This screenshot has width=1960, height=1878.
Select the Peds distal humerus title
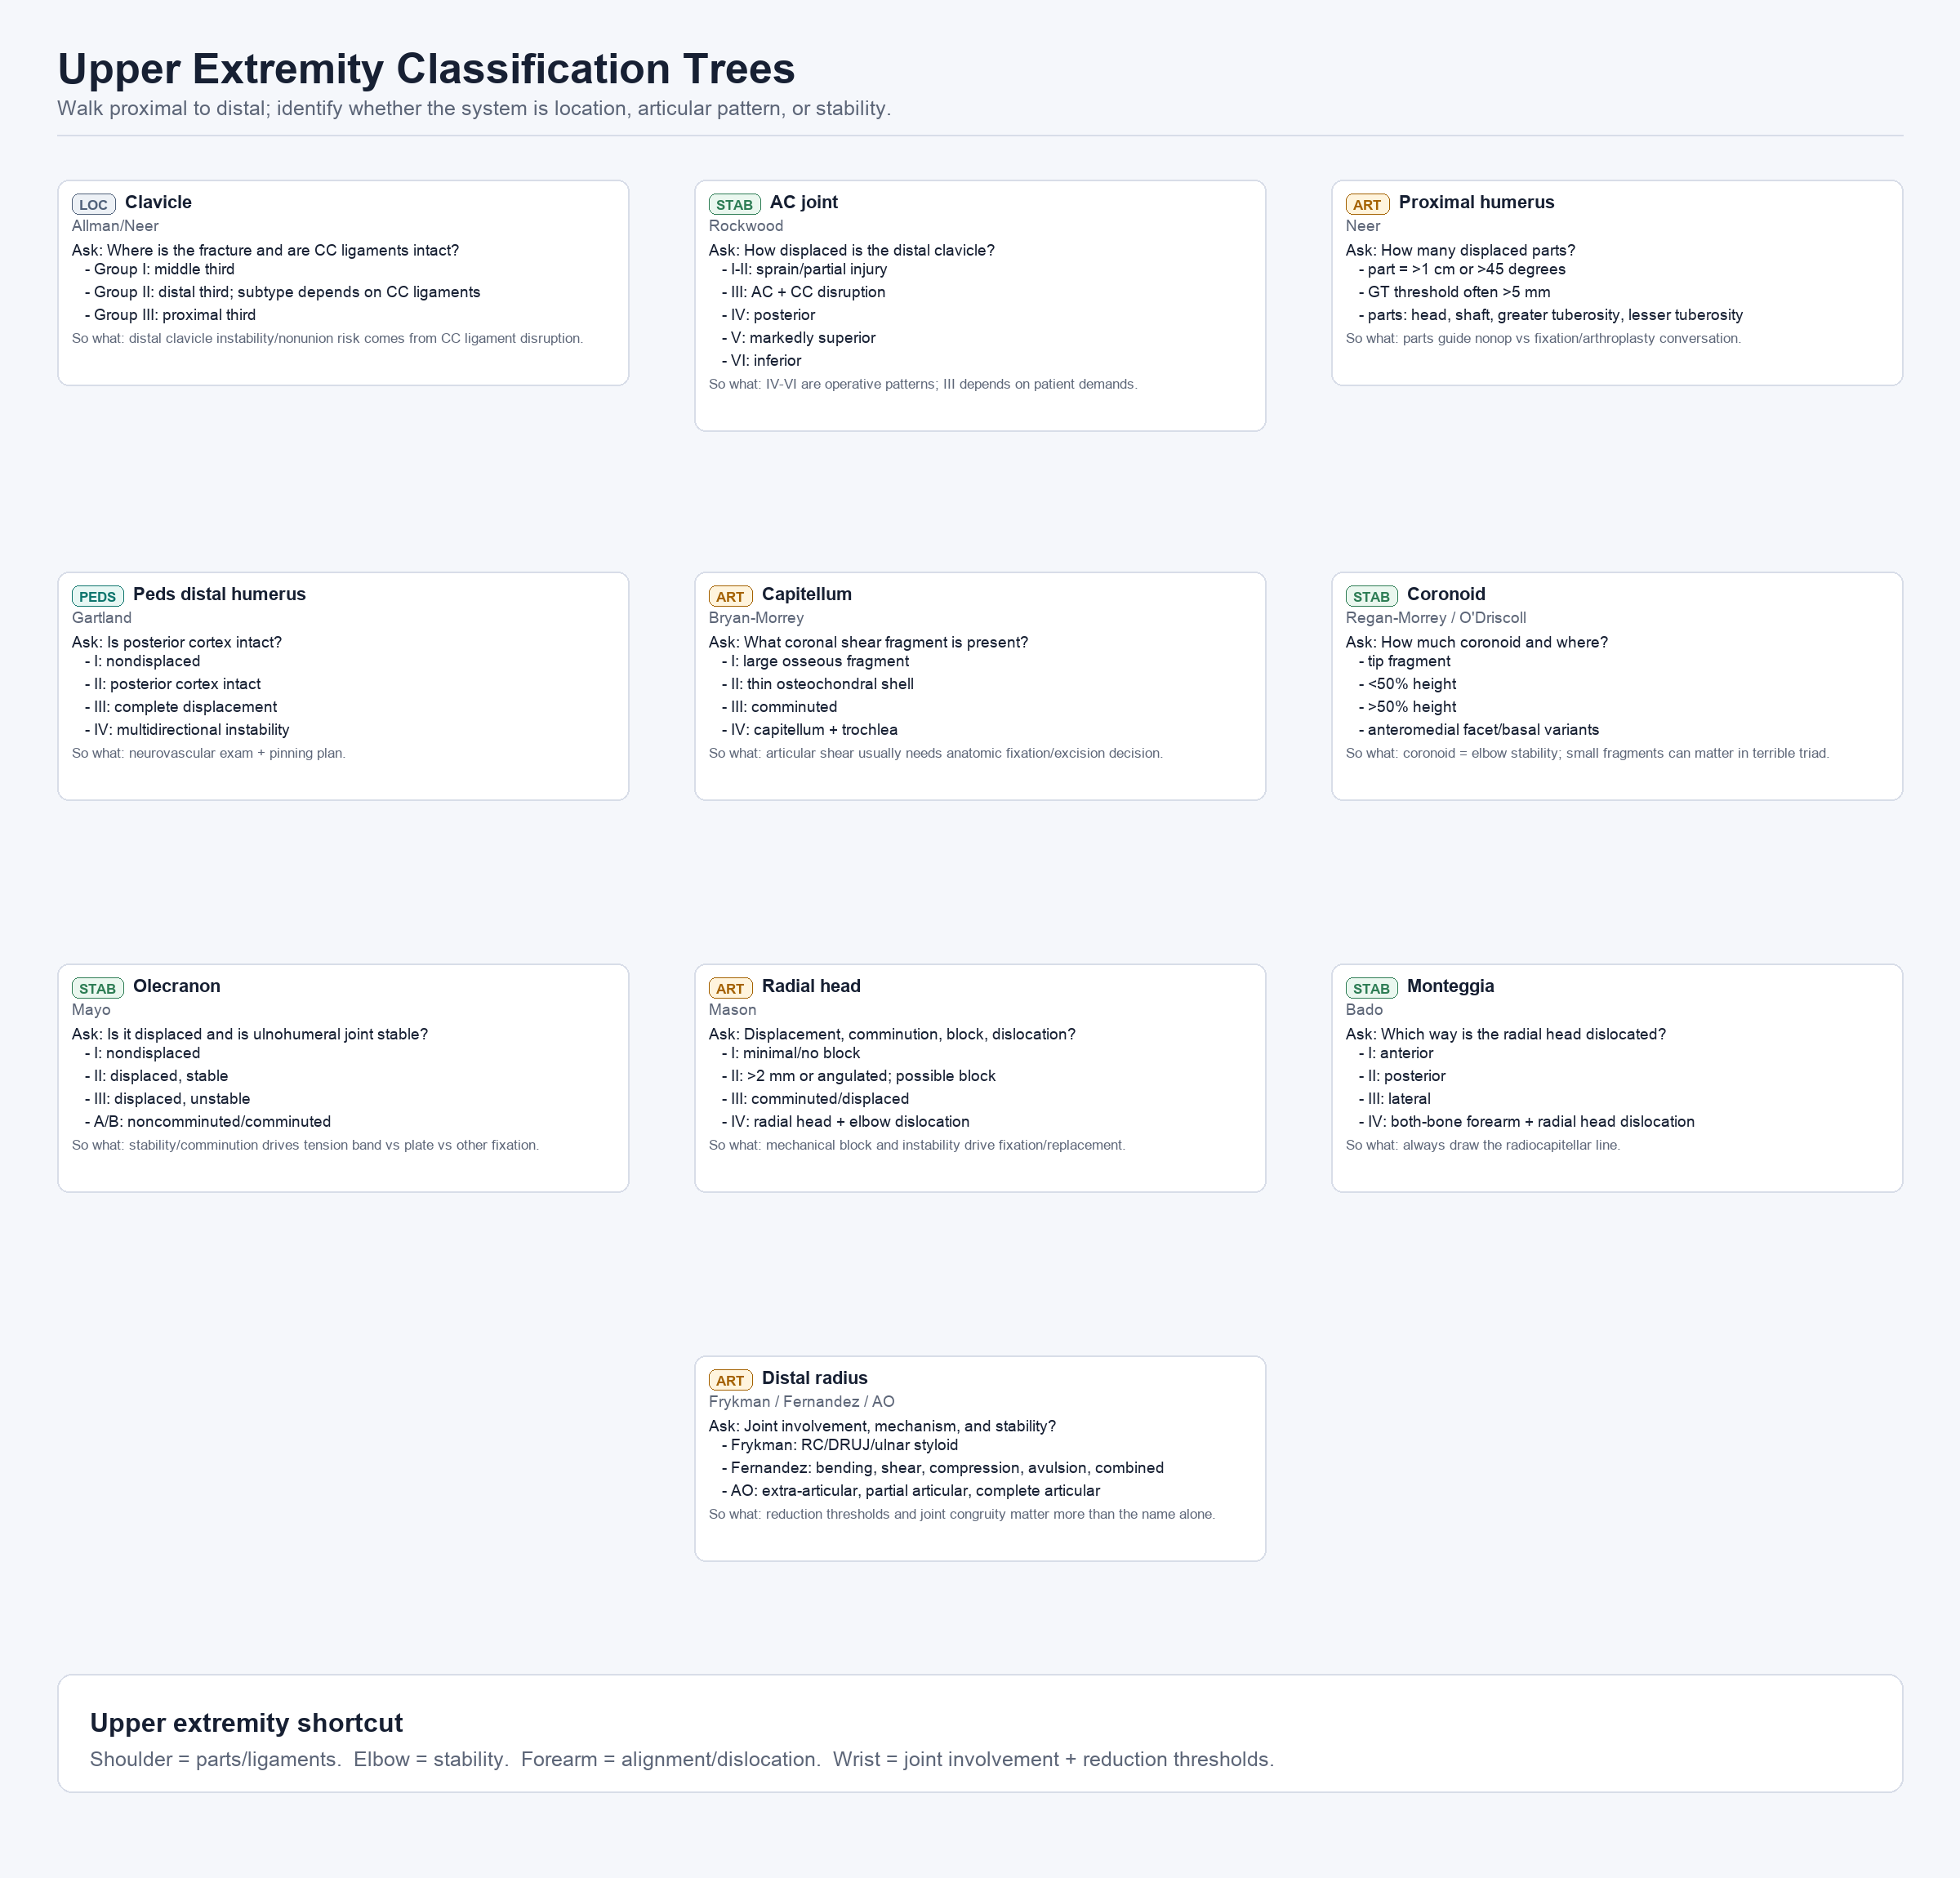point(219,594)
